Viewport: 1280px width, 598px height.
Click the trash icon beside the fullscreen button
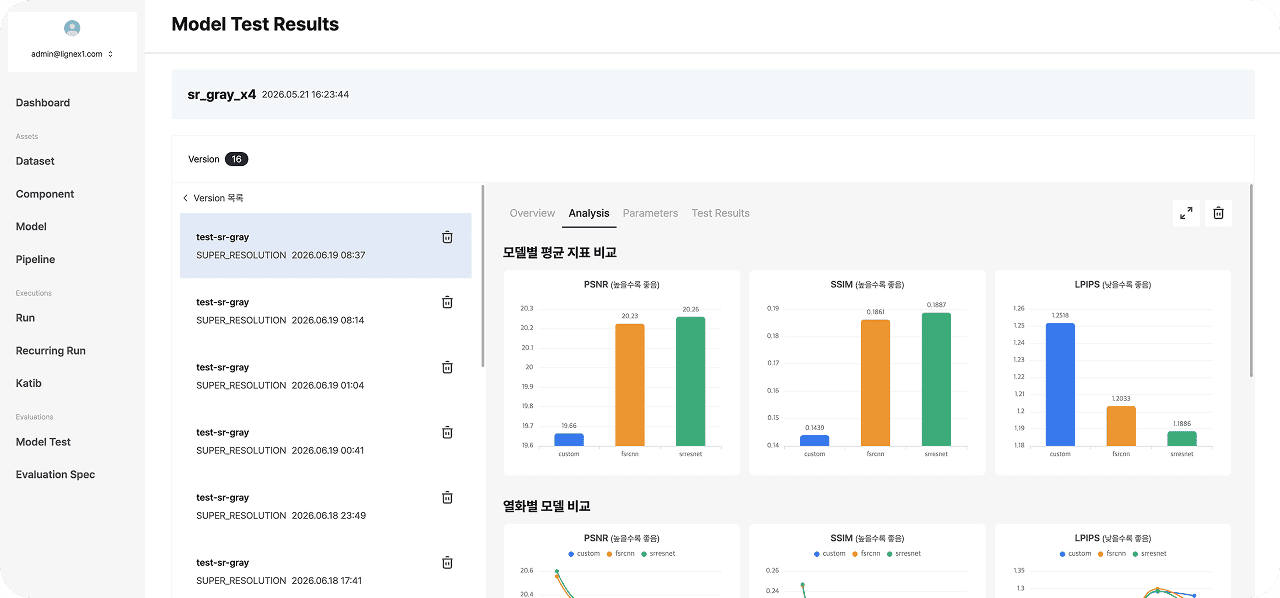point(1218,213)
